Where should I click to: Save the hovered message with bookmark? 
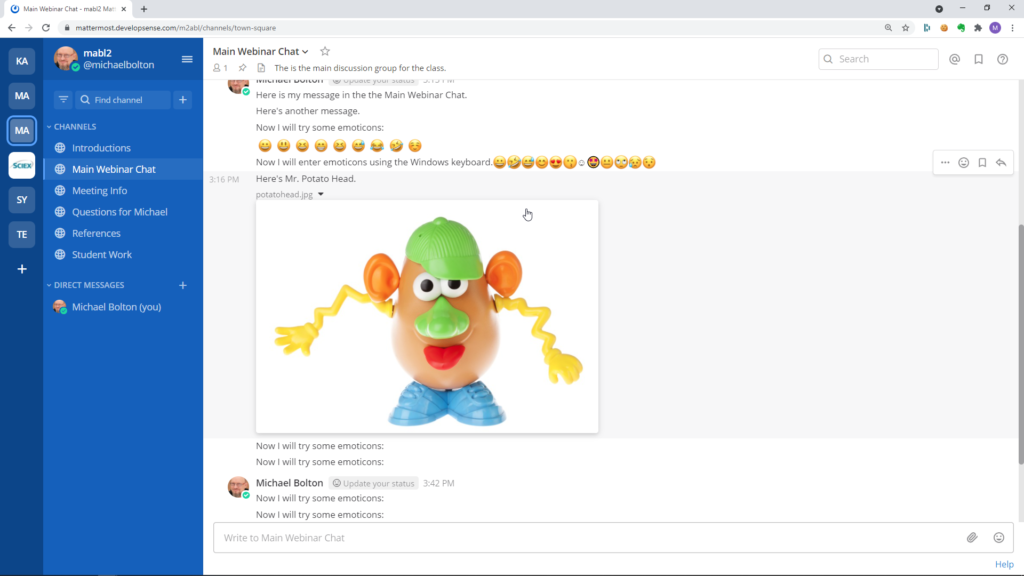tap(982, 163)
